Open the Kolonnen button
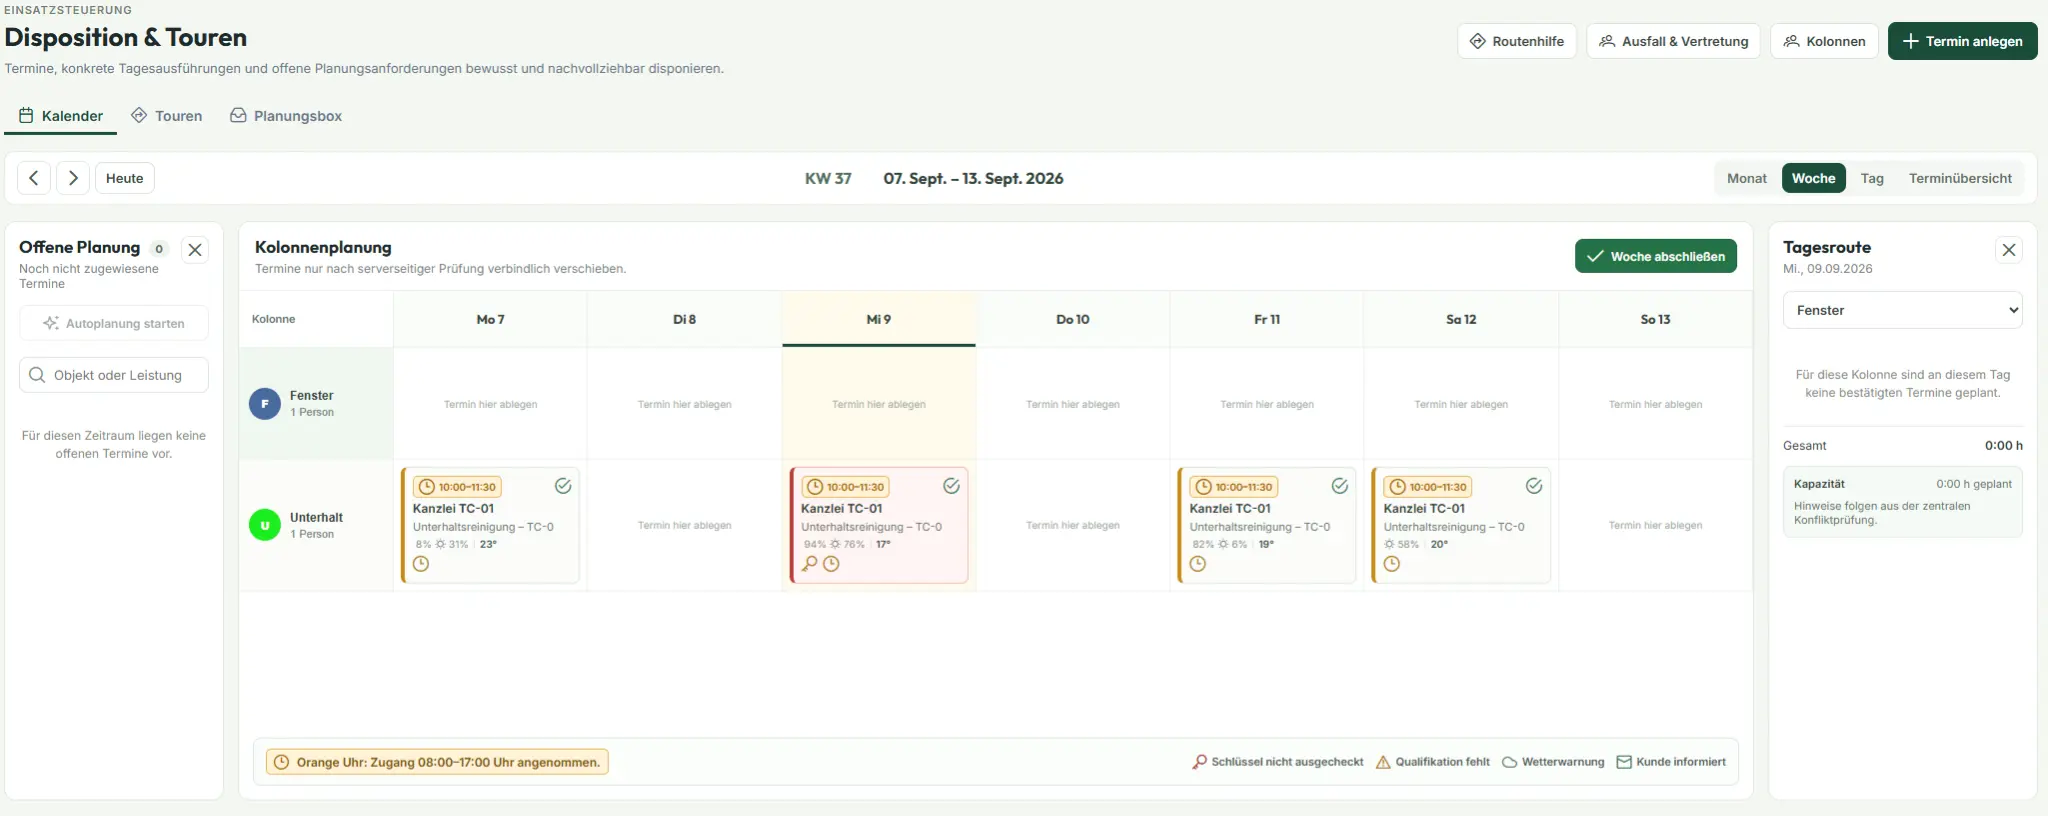 [x=1825, y=41]
